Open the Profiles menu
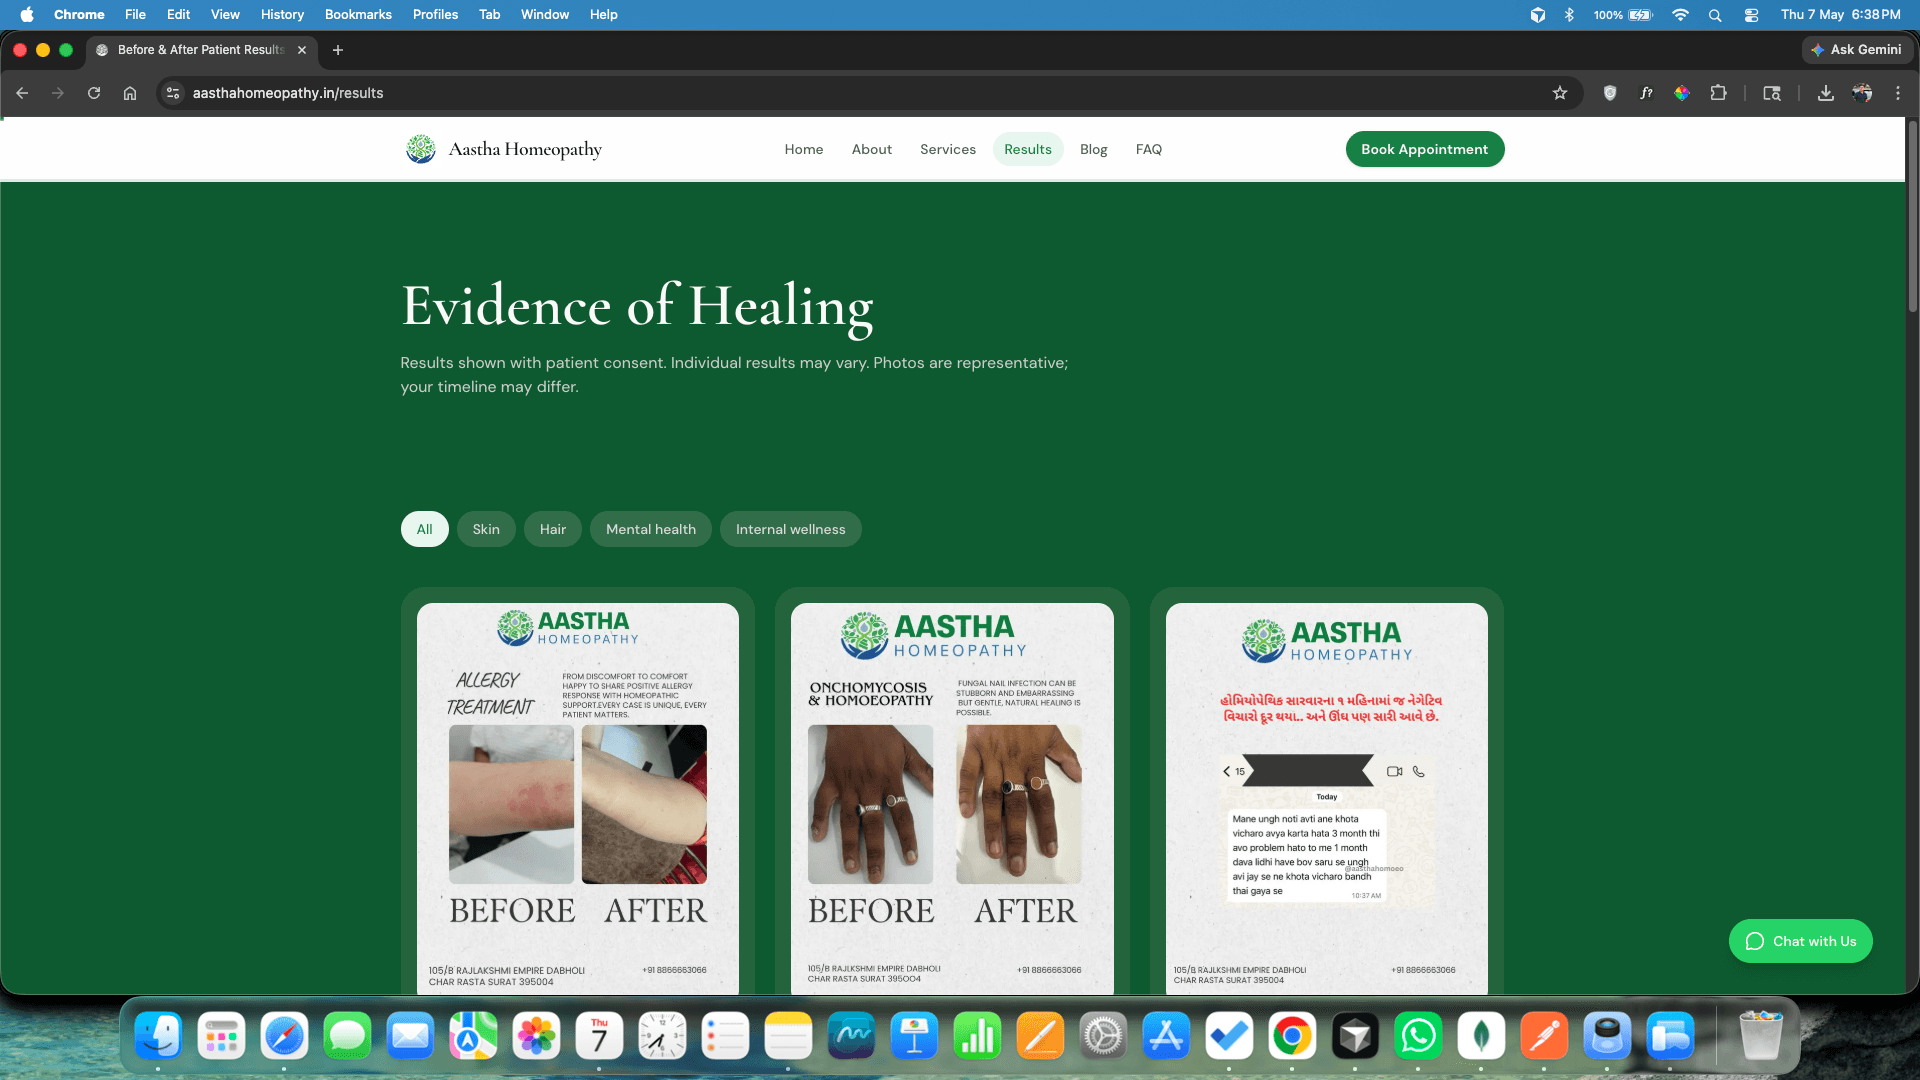This screenshot has height=1080, width=1920. pos(435,14)
